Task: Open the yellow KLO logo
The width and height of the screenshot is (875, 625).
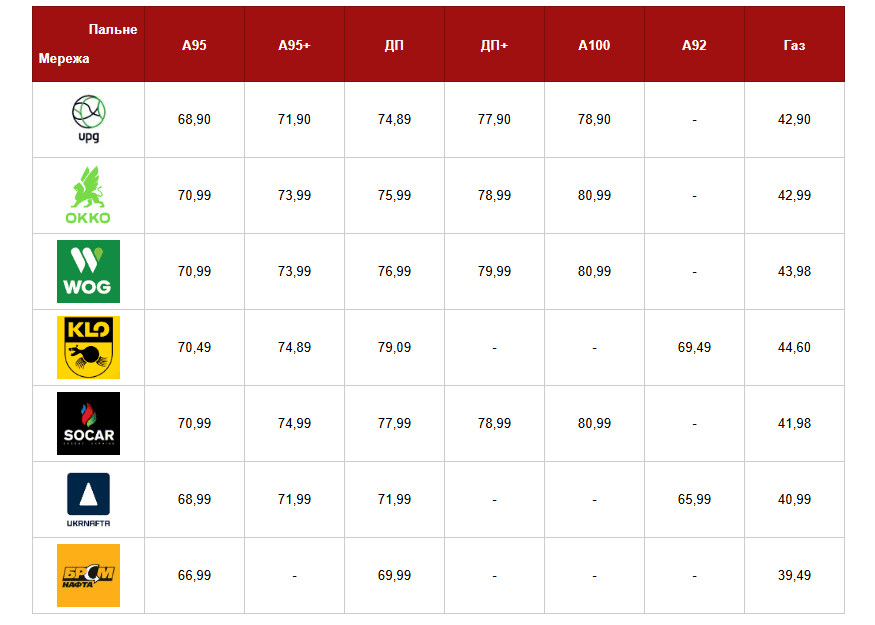Action: pos(88,347)
